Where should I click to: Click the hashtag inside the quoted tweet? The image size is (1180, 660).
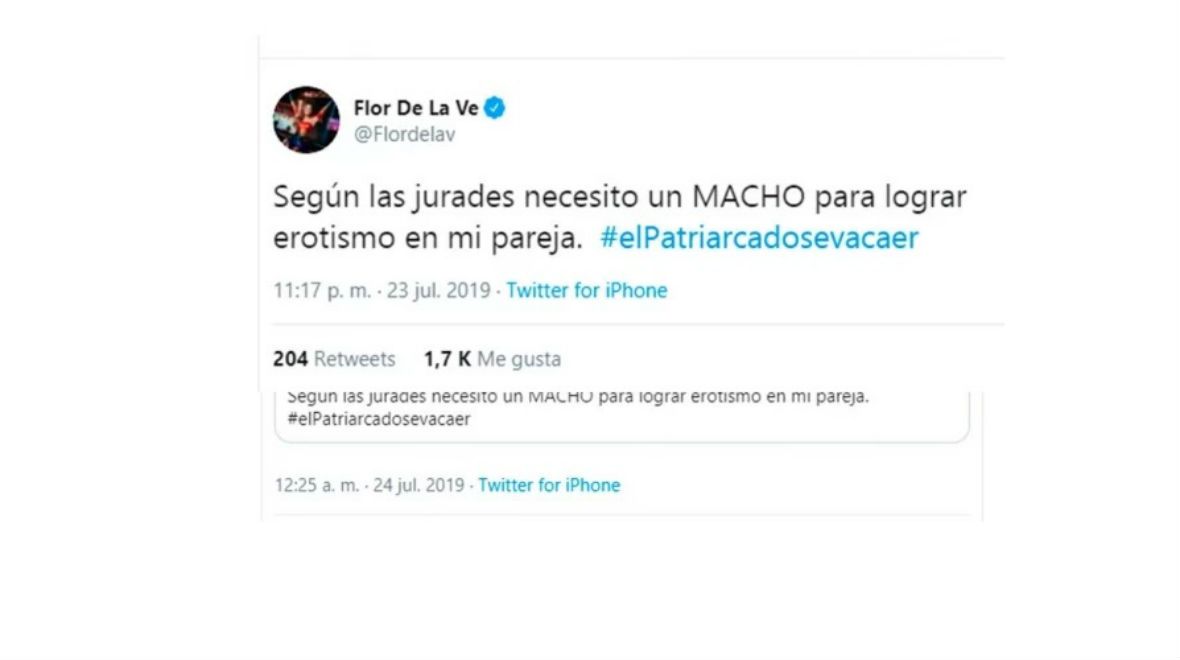click(379, 419)
